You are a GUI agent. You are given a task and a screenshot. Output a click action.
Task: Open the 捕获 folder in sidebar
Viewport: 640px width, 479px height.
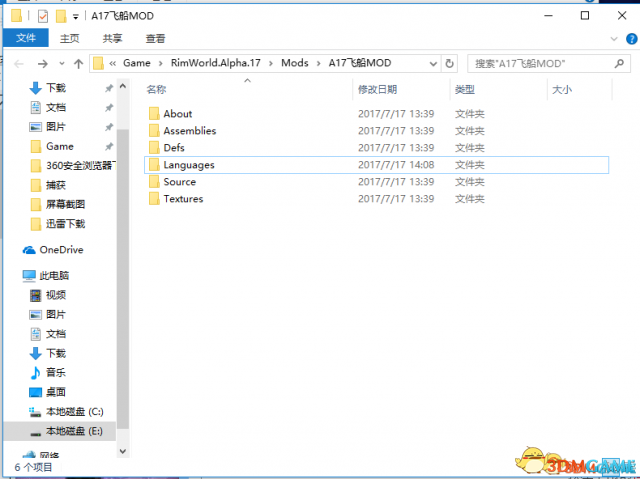point(56,185)
